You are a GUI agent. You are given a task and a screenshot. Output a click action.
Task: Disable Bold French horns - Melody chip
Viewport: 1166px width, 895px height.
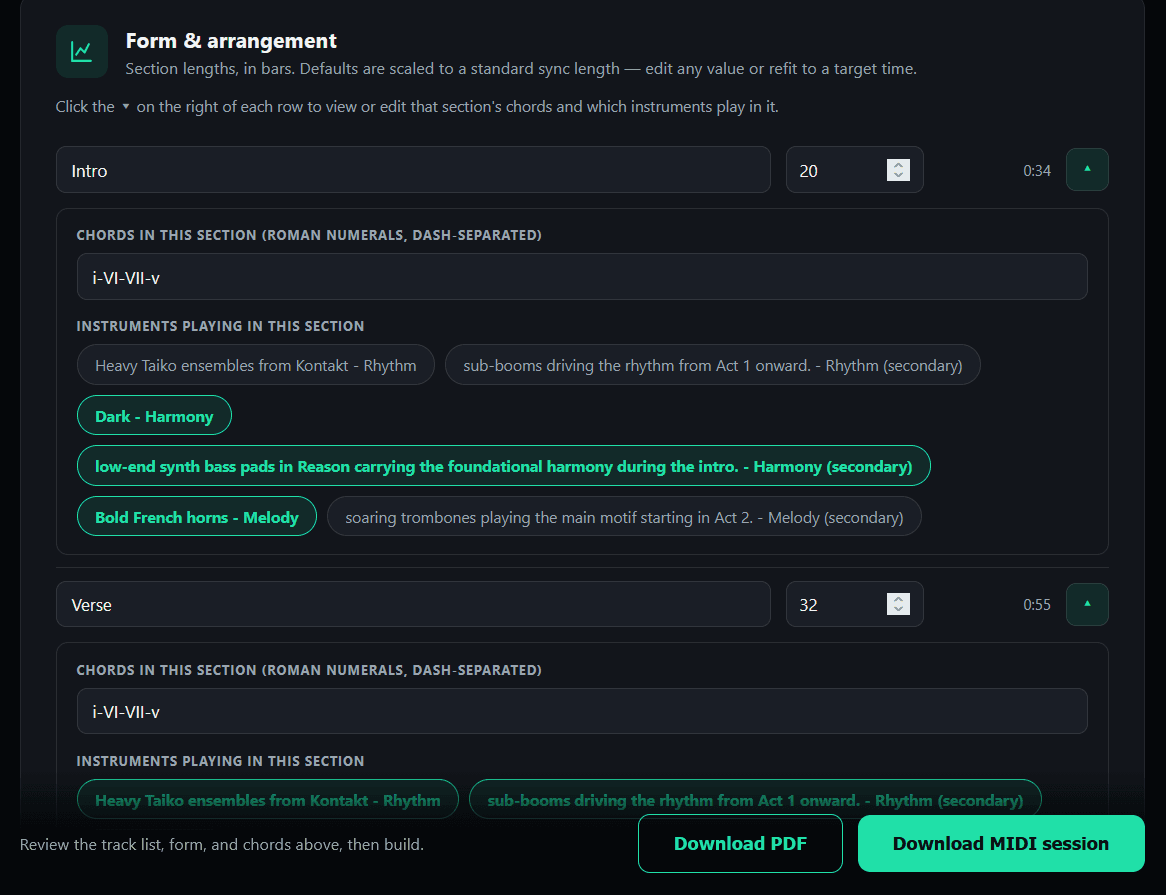(197, 517)
